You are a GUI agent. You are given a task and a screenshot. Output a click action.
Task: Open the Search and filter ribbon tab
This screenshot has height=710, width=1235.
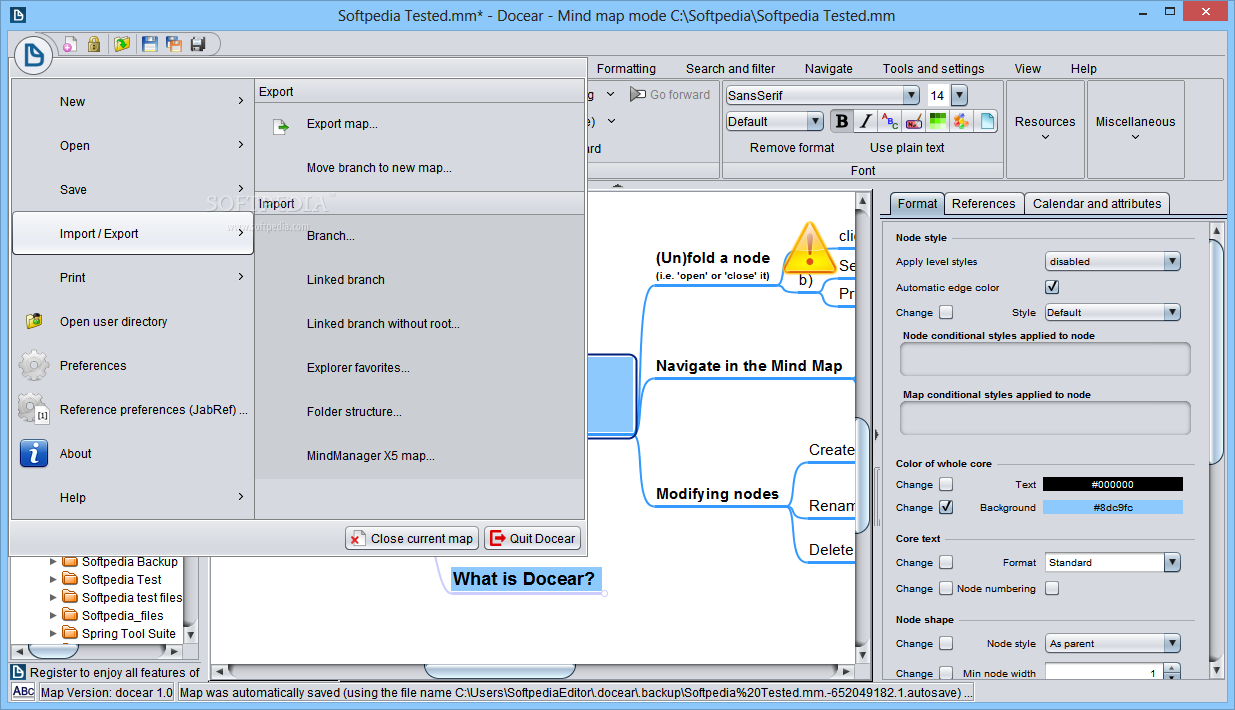pyautogui.click(x=730, y=69)
